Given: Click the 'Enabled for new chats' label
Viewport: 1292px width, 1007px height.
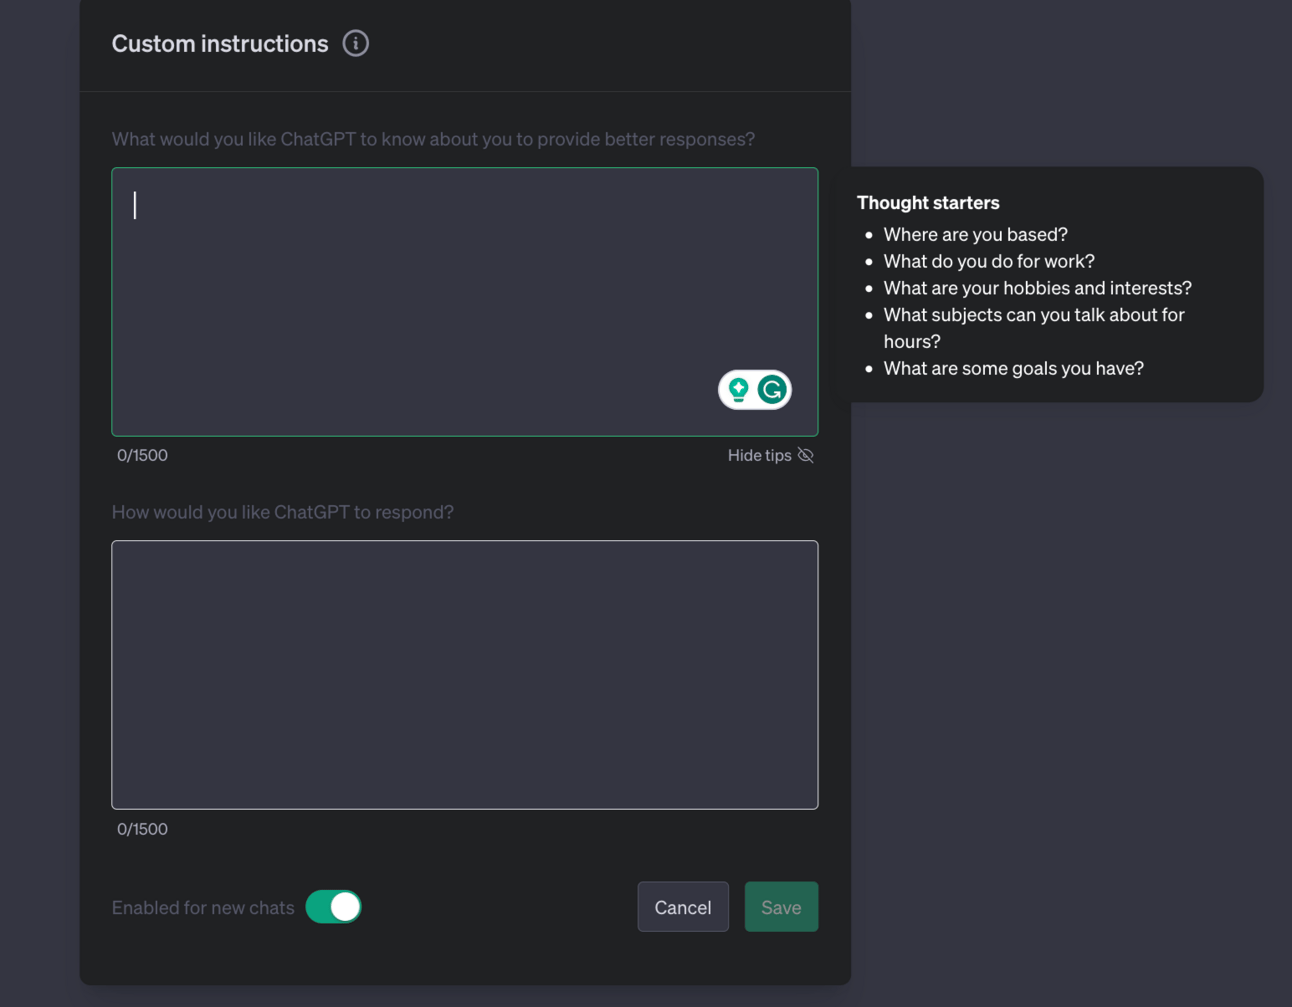Looking at the screenshot, I should click(x=203, y=908).
